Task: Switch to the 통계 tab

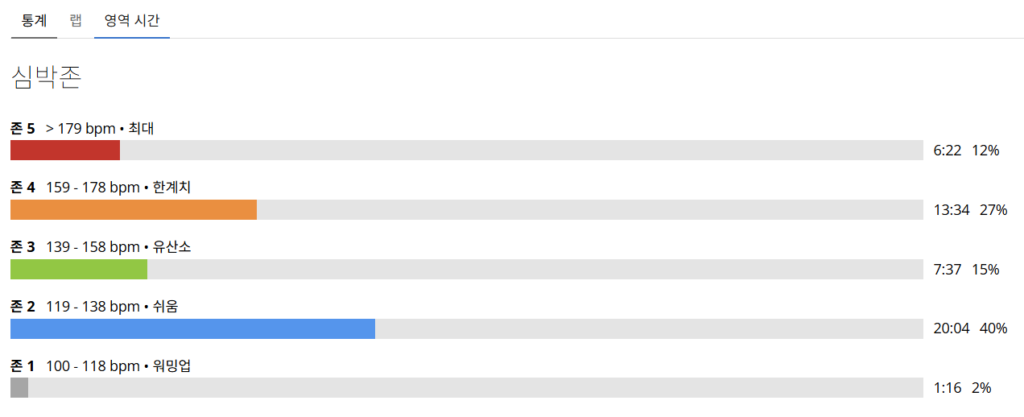Action: pos(34,20)
